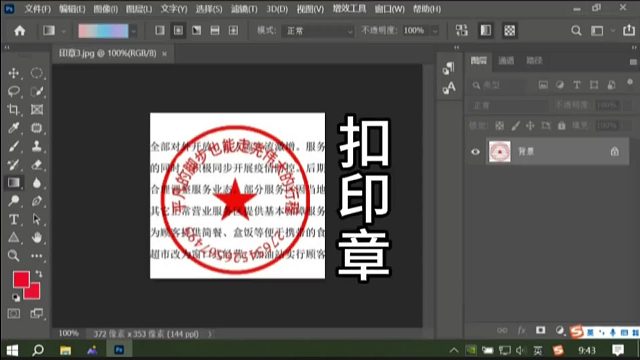Select the Hand tool
The image size is (640, 360).
(37, 237)
